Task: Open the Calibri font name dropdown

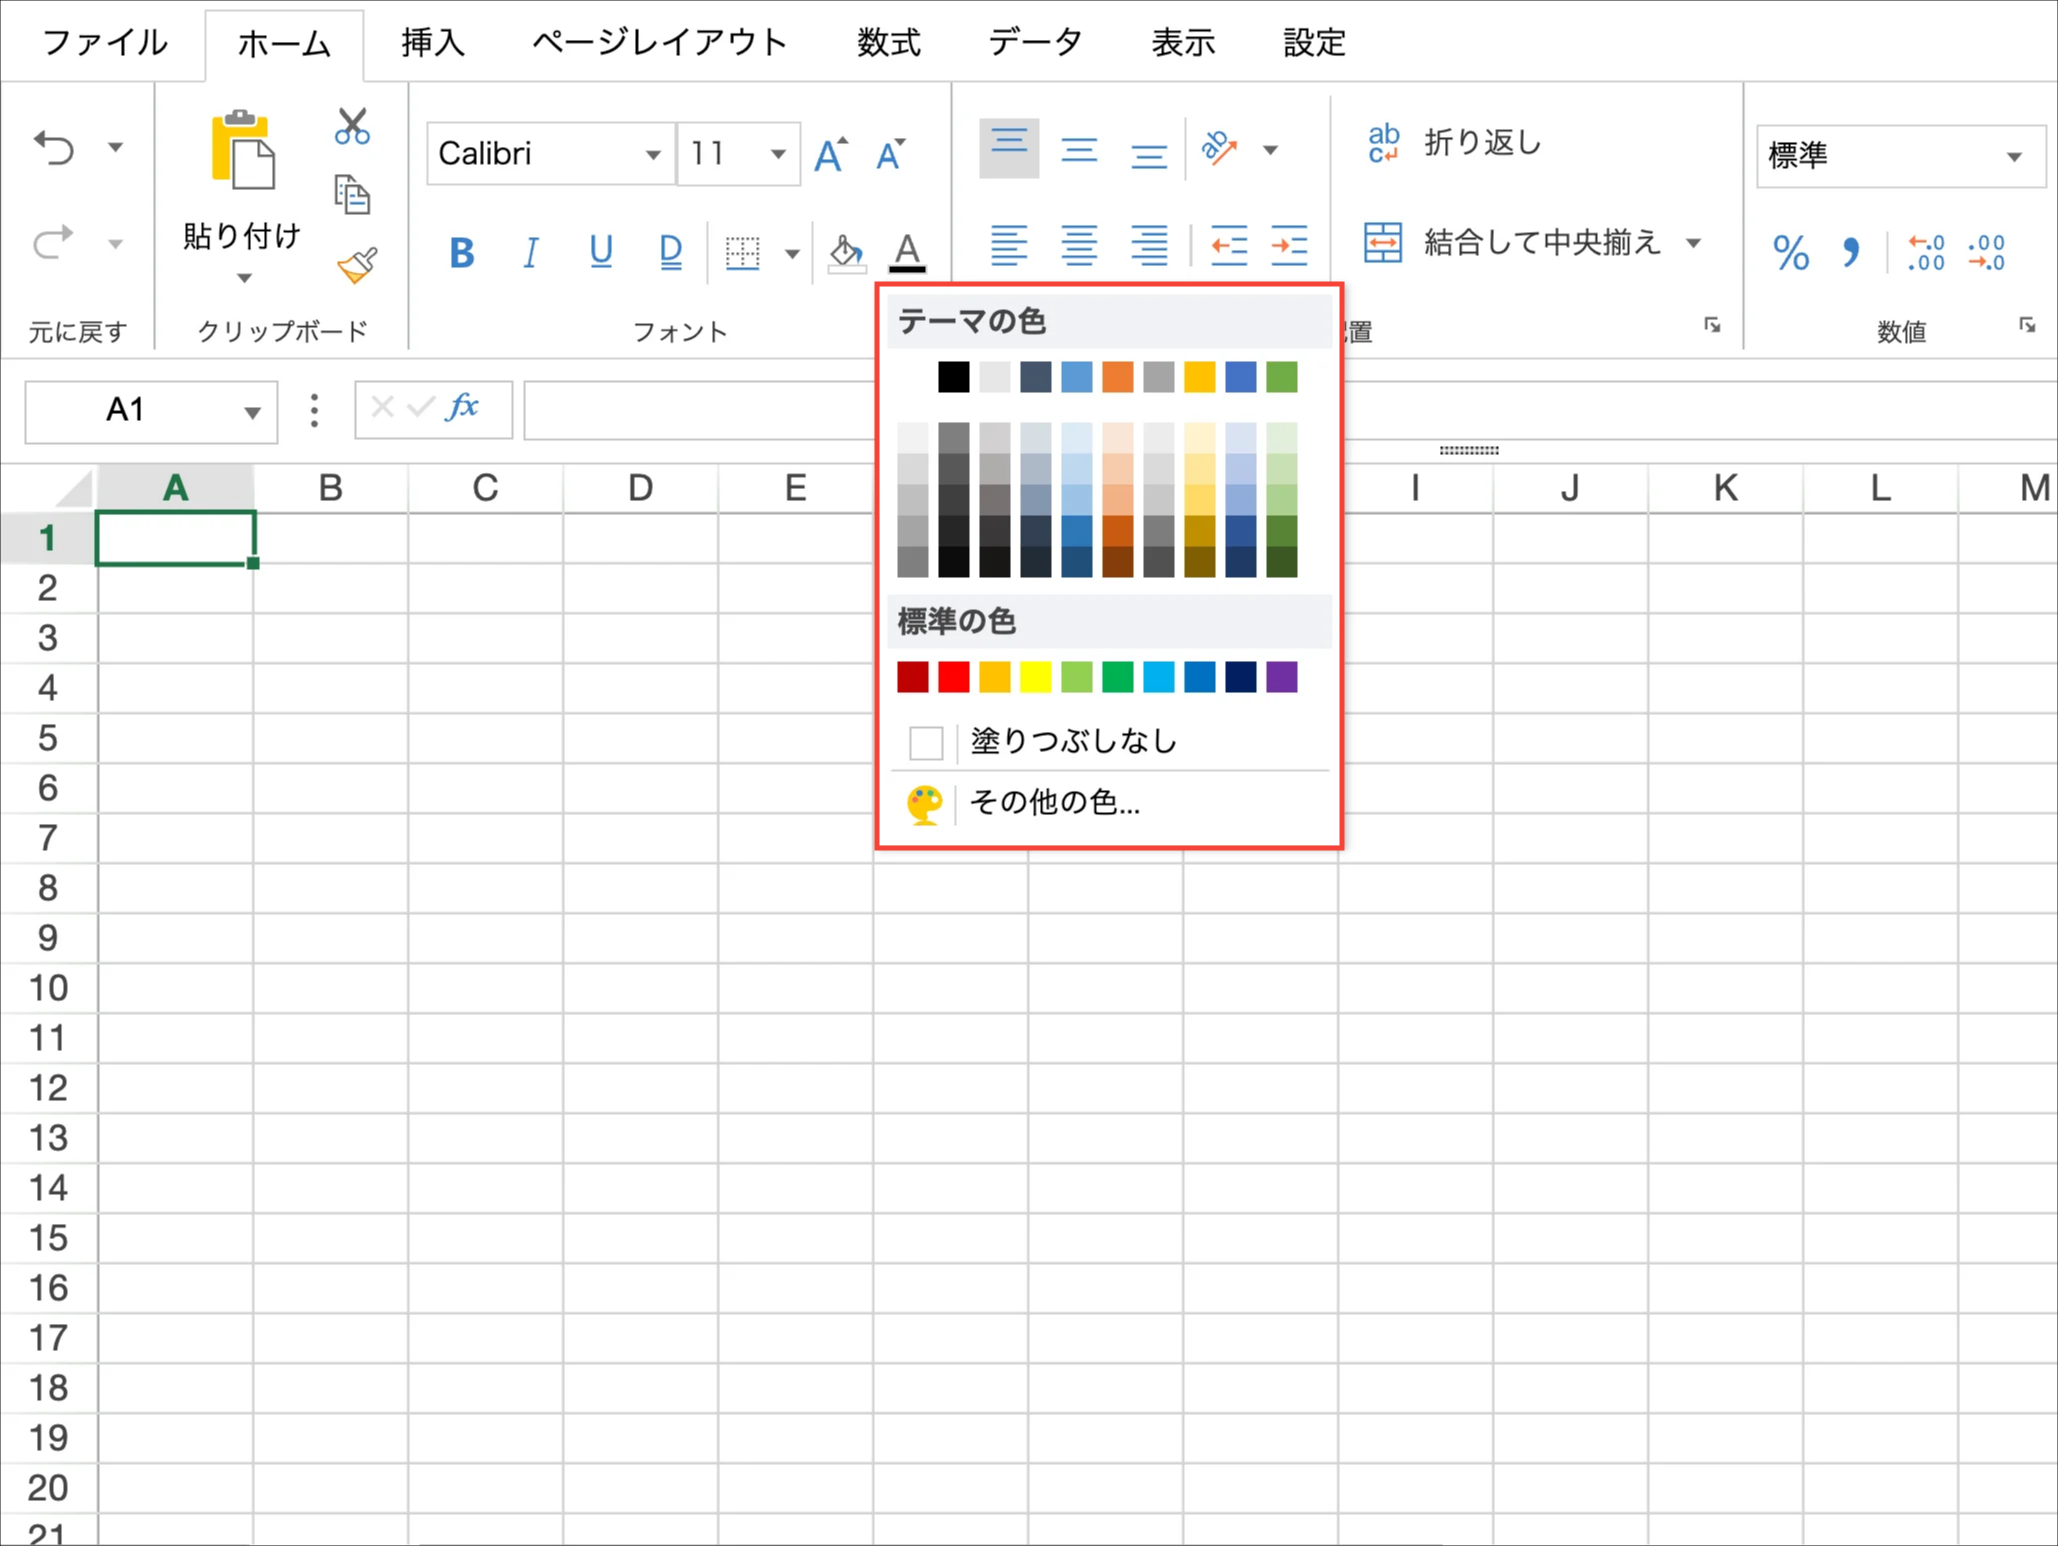Action: [x=652, y=154]
